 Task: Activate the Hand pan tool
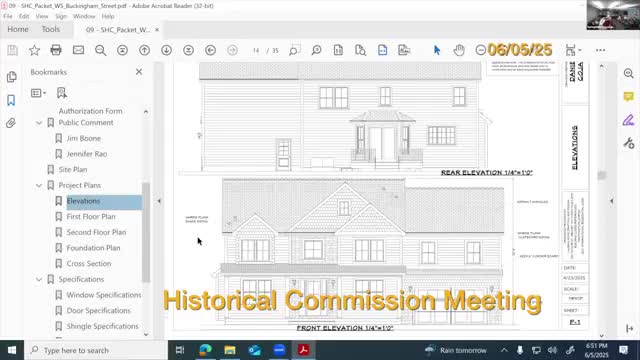[x=459, y=50]
